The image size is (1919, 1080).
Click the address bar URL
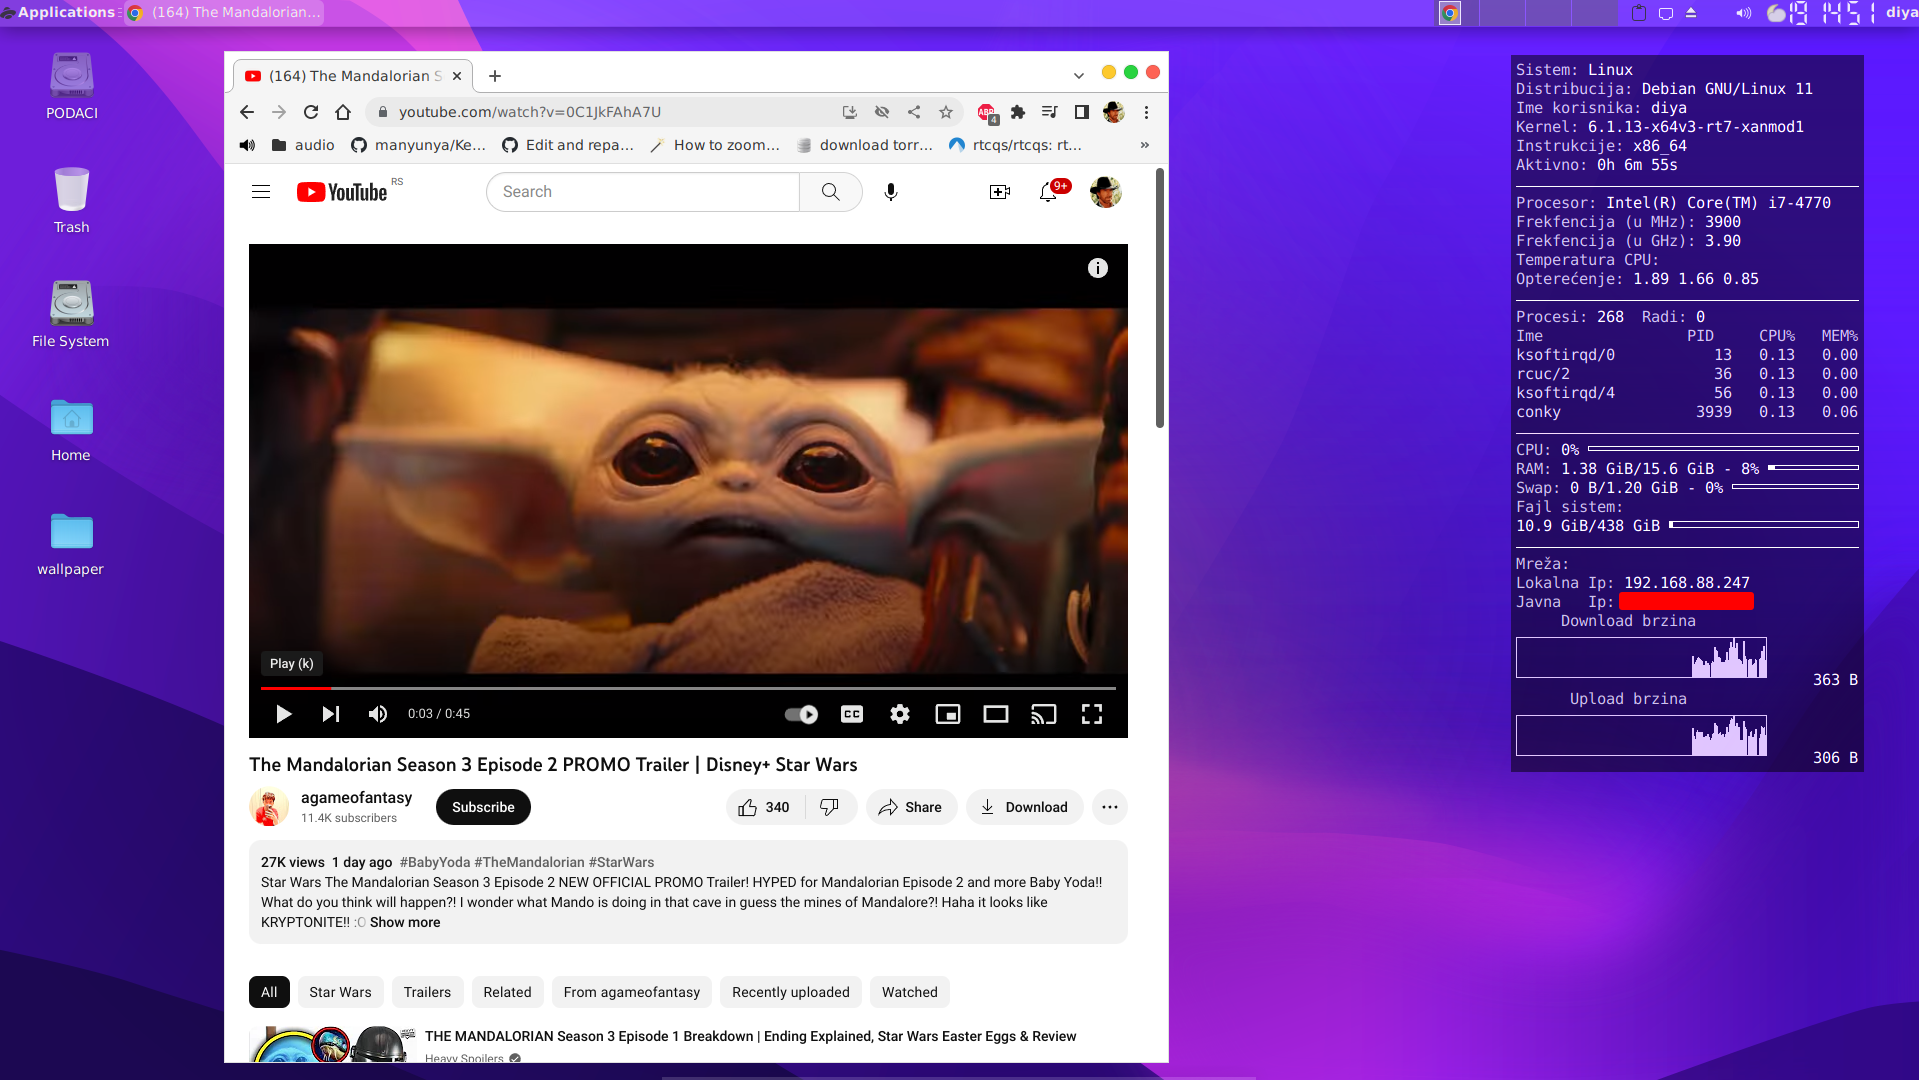[x=530, y=112]
